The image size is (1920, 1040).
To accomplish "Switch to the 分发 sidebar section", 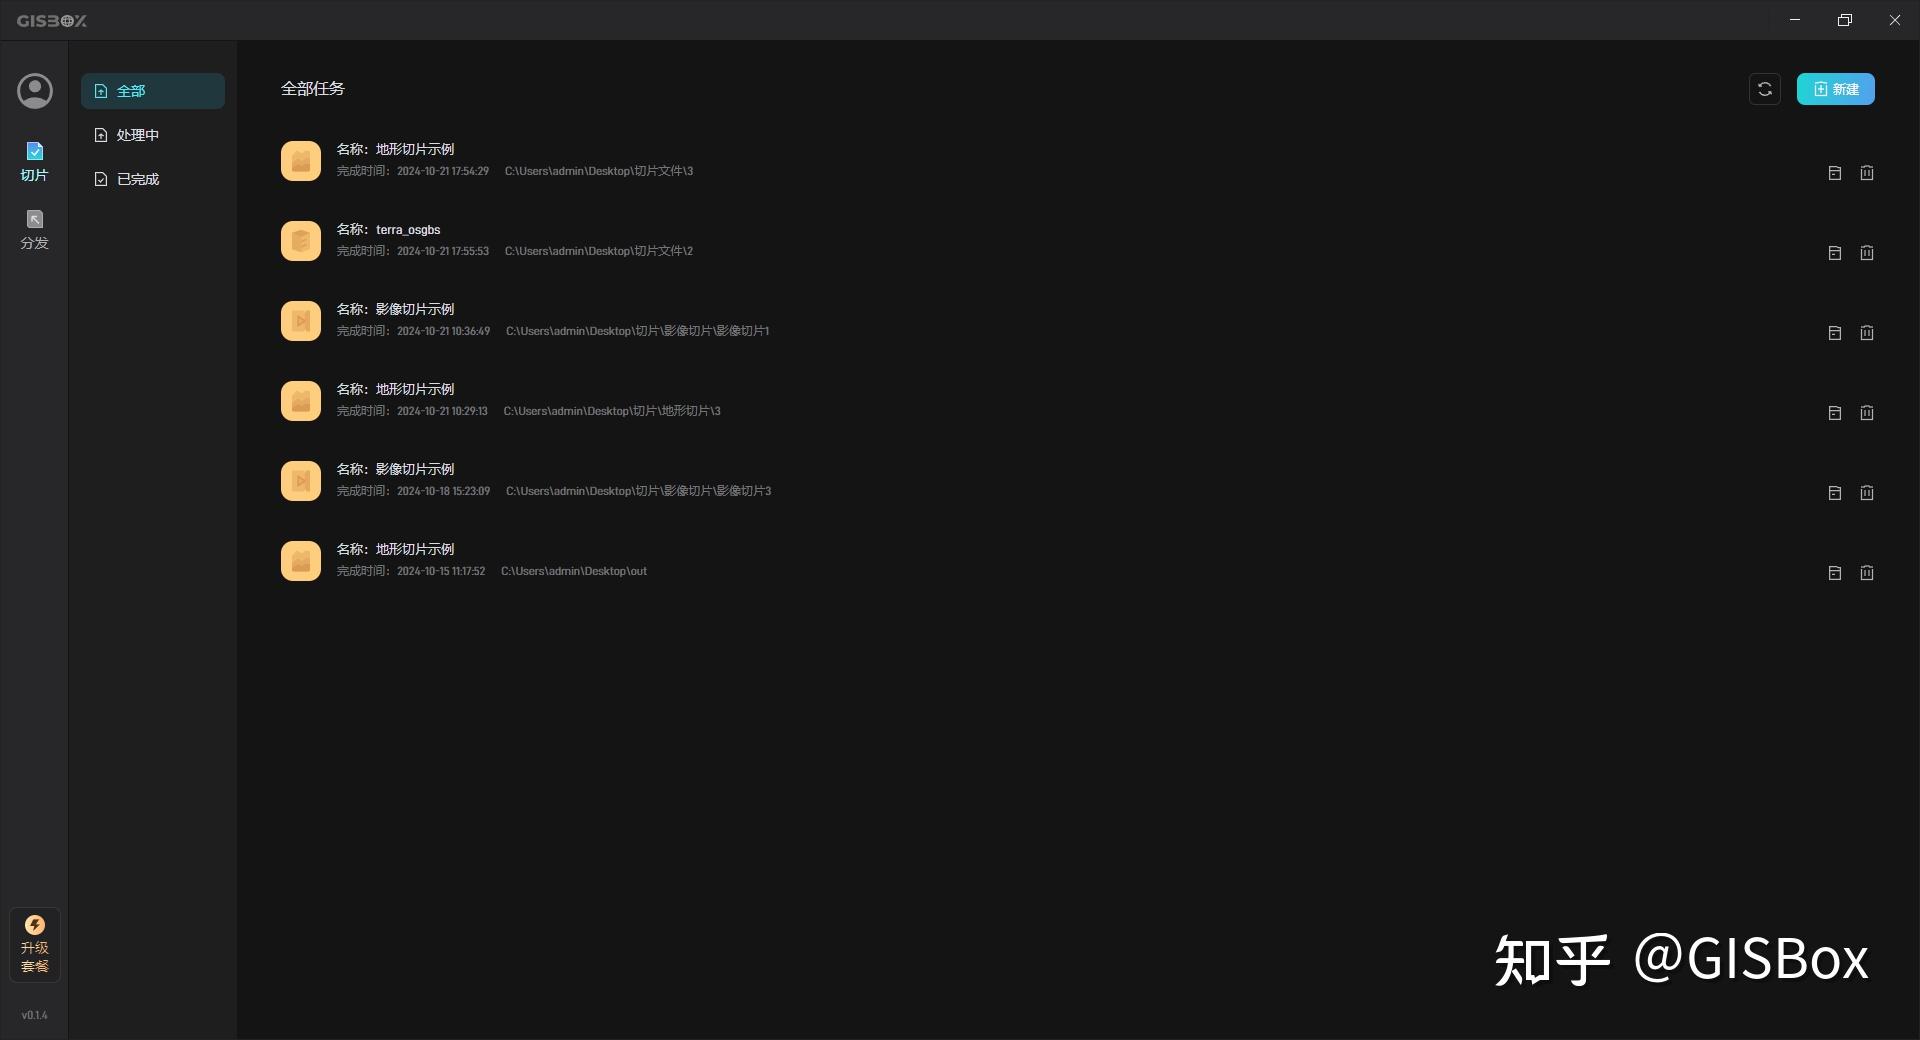I will [x=35, y=230].
